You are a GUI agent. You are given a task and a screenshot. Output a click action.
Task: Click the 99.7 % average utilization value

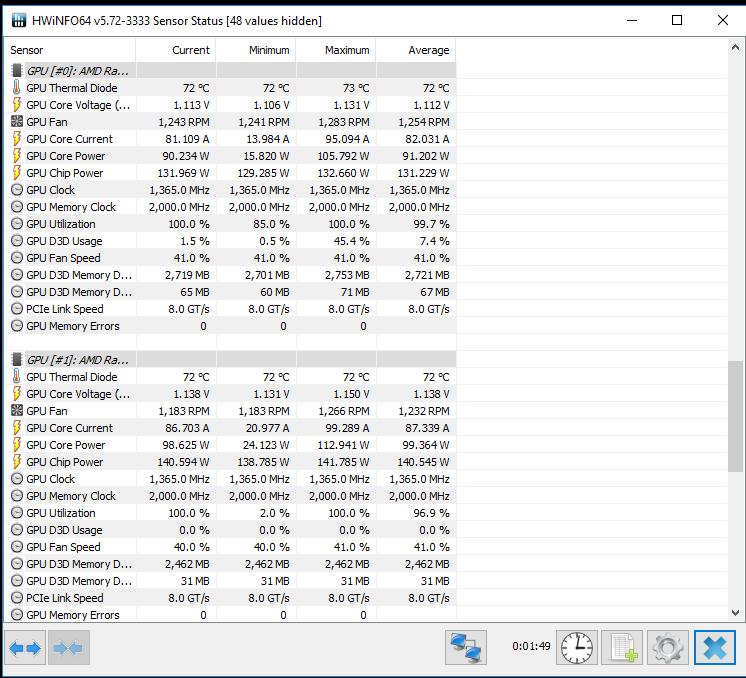pyautogui.click(x=431, y=224)
